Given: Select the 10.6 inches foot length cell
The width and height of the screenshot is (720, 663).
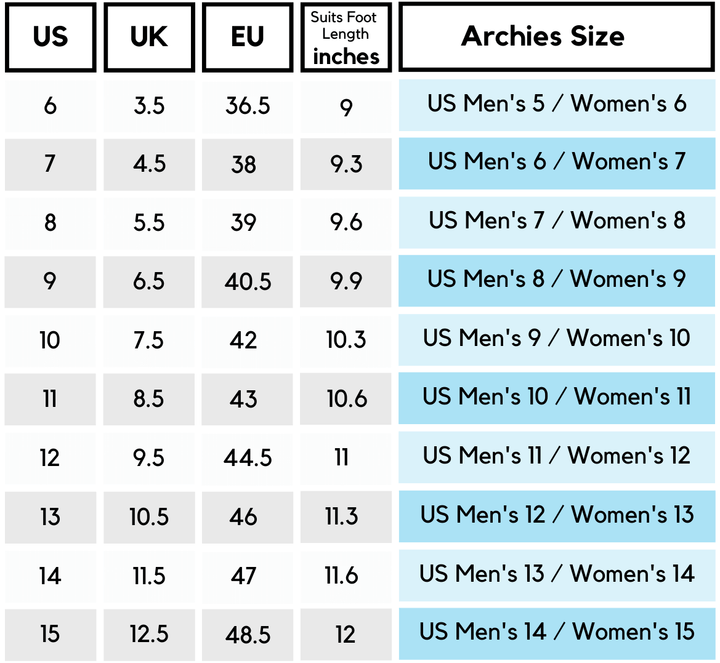Looking at the screenshot, I should click(x=346, y=399).
